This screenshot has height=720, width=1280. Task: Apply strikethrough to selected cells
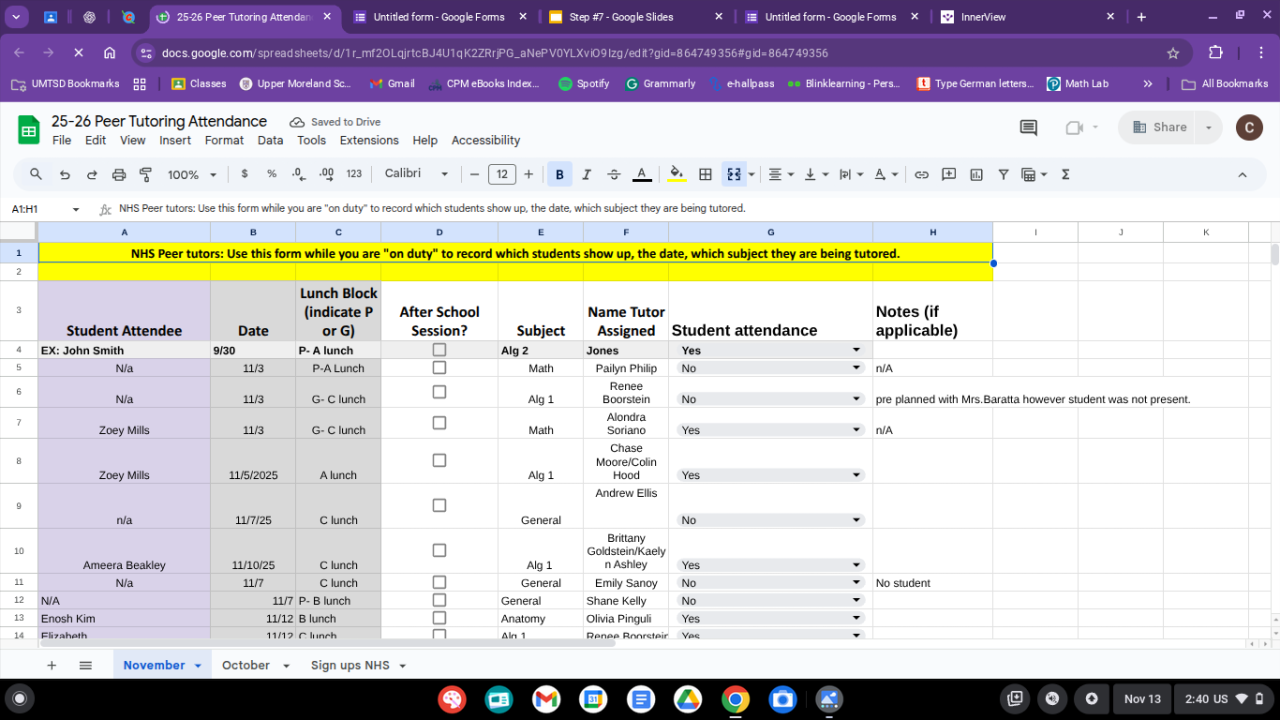(614, 174)
